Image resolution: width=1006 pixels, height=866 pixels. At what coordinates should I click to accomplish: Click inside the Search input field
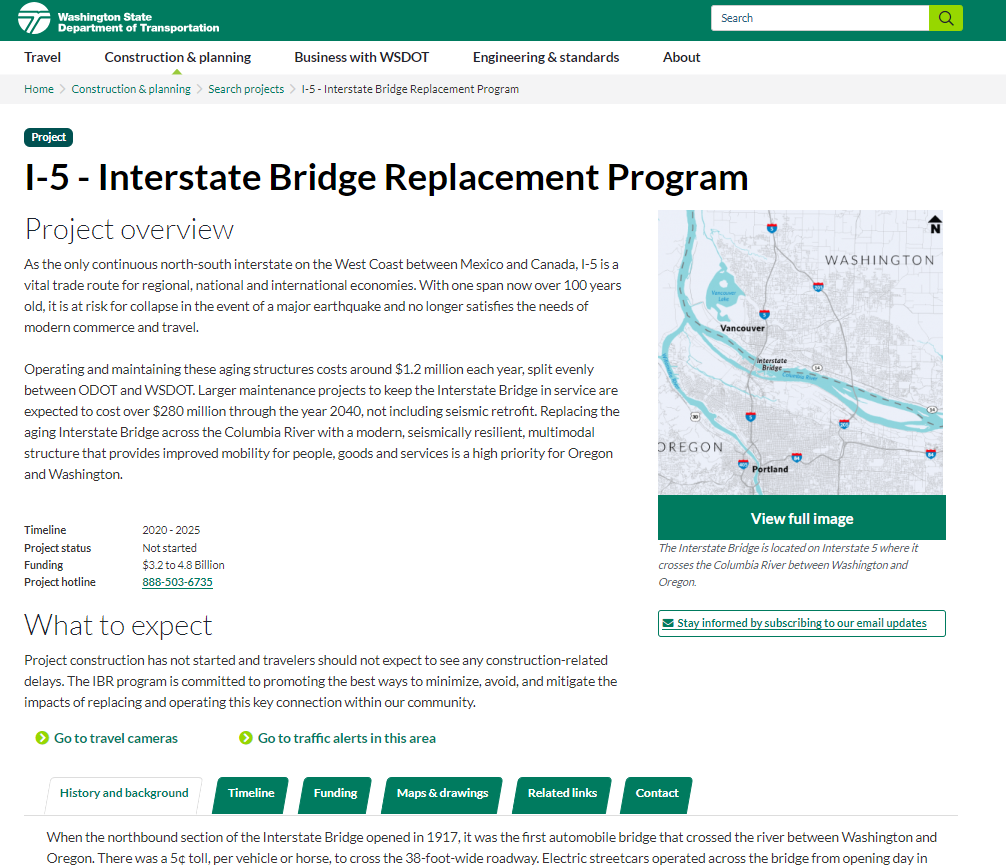pyautogui.click(x=820, y=18)
